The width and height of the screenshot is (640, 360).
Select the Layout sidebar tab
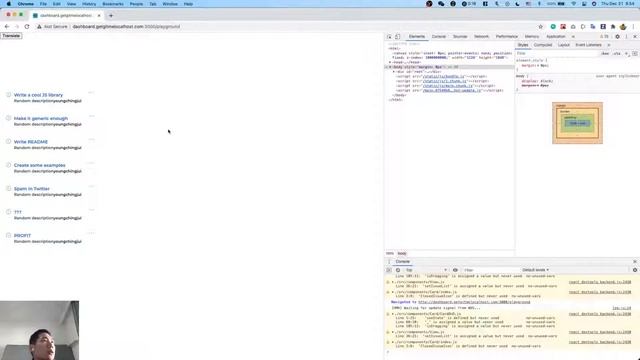click(x=564, y=45)
